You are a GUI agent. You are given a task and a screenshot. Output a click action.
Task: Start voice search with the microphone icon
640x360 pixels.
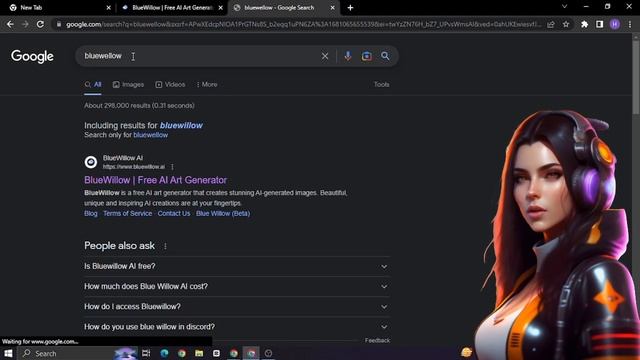pos(348,56)
